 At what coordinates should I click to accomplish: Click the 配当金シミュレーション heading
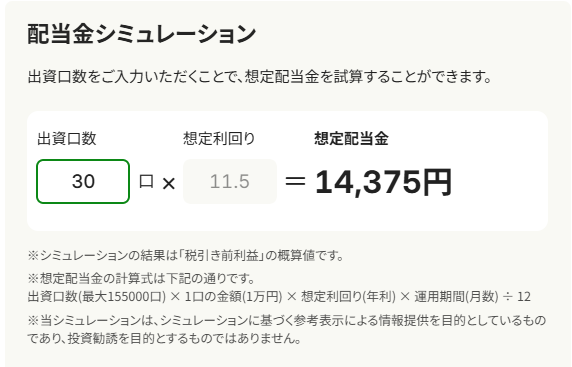coord(142,34)
